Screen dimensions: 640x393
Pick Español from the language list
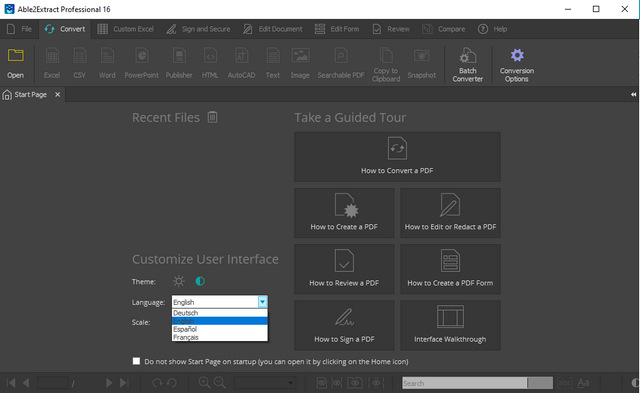click(x=220, y=329)
